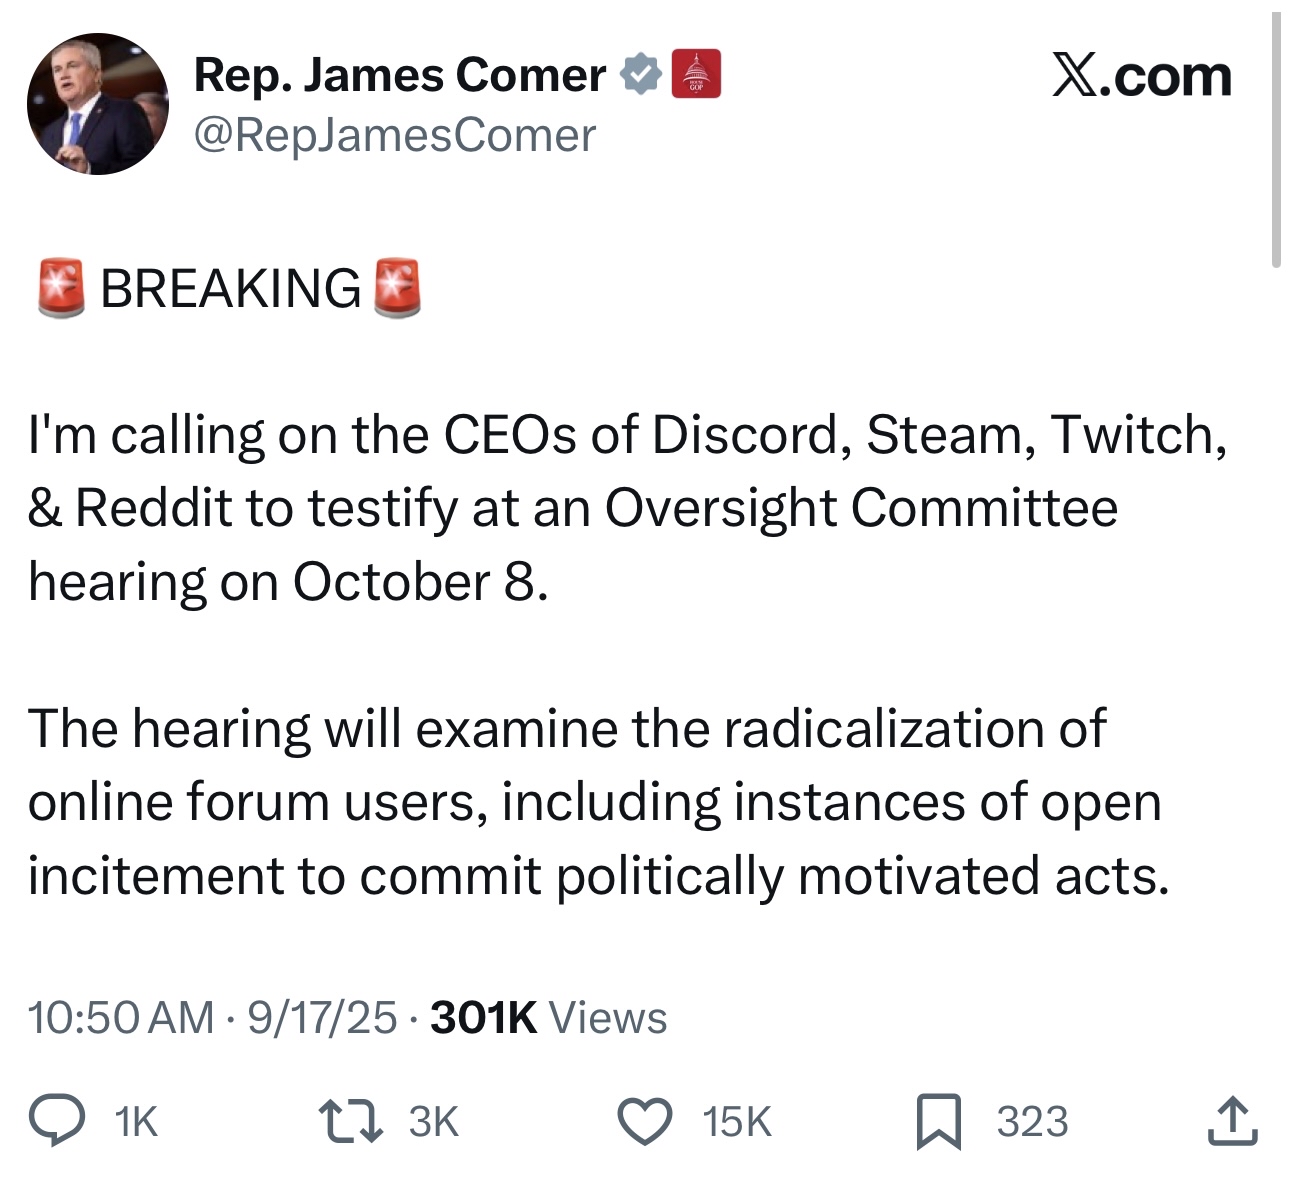The width and height of the screenshot is (1290, 1192).
Task: Click the red House GOP affiliation badge
Action: click(x=694, y=74)
